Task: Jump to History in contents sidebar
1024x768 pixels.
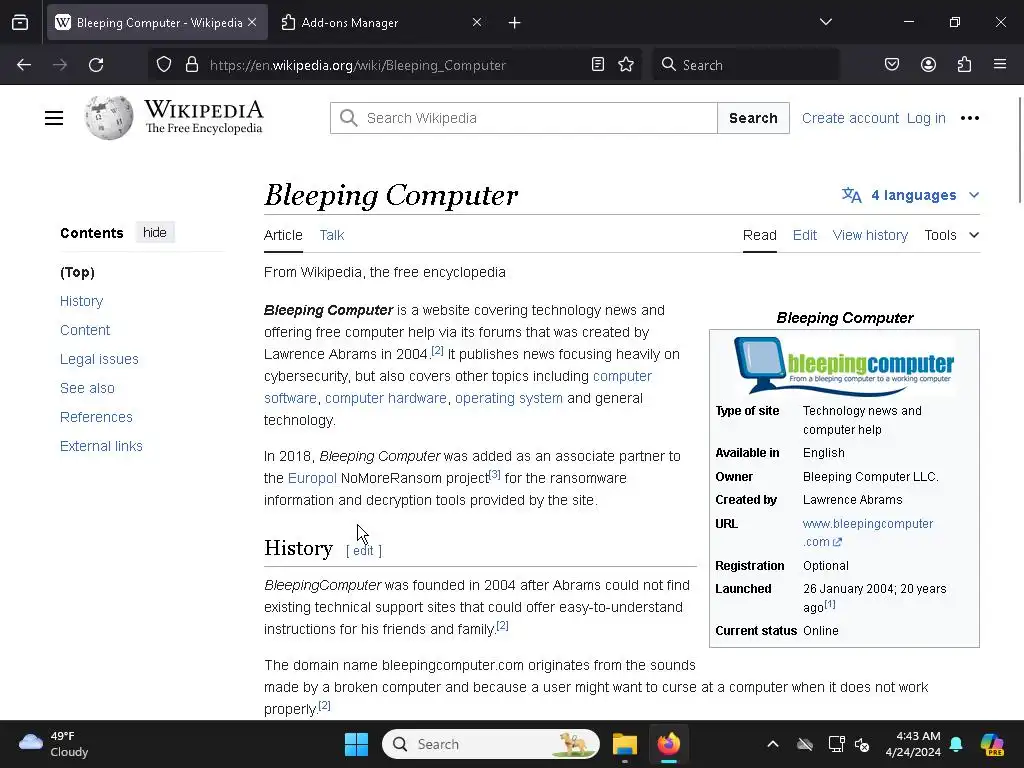Action: (82, 301)
